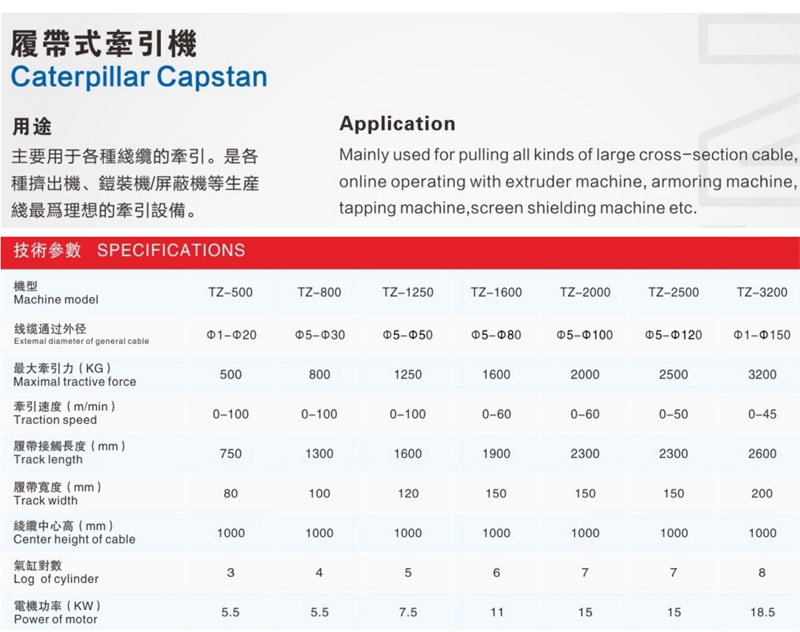800x632 pixels.
Task: Click the 用途 section heading
Action: (x=32, y=127)
